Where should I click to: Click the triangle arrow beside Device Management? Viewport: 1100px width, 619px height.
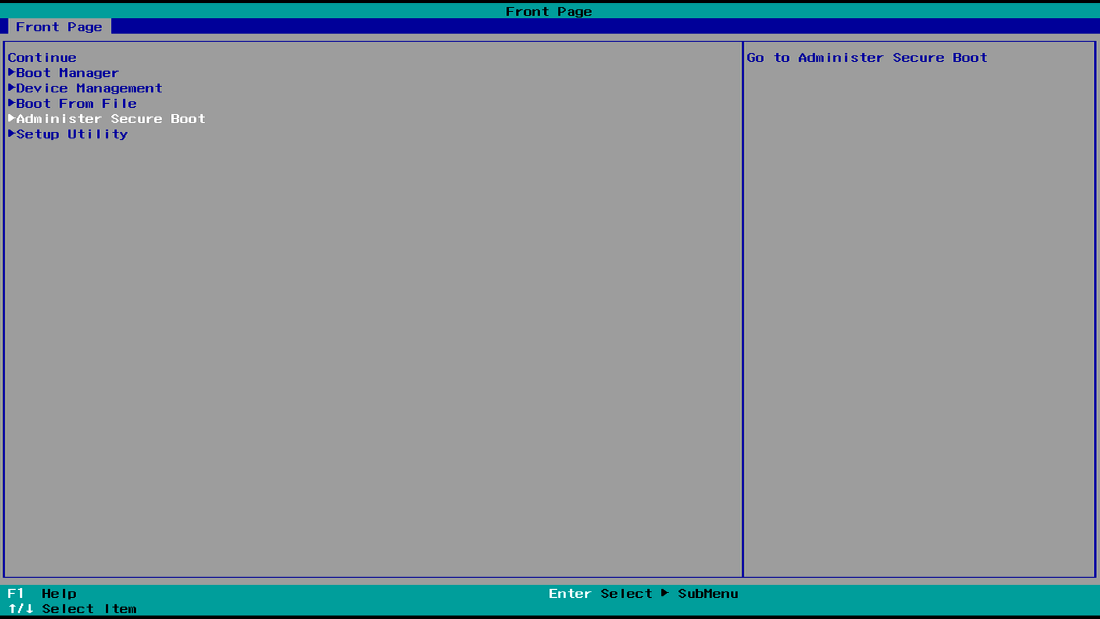click(12, 88)
